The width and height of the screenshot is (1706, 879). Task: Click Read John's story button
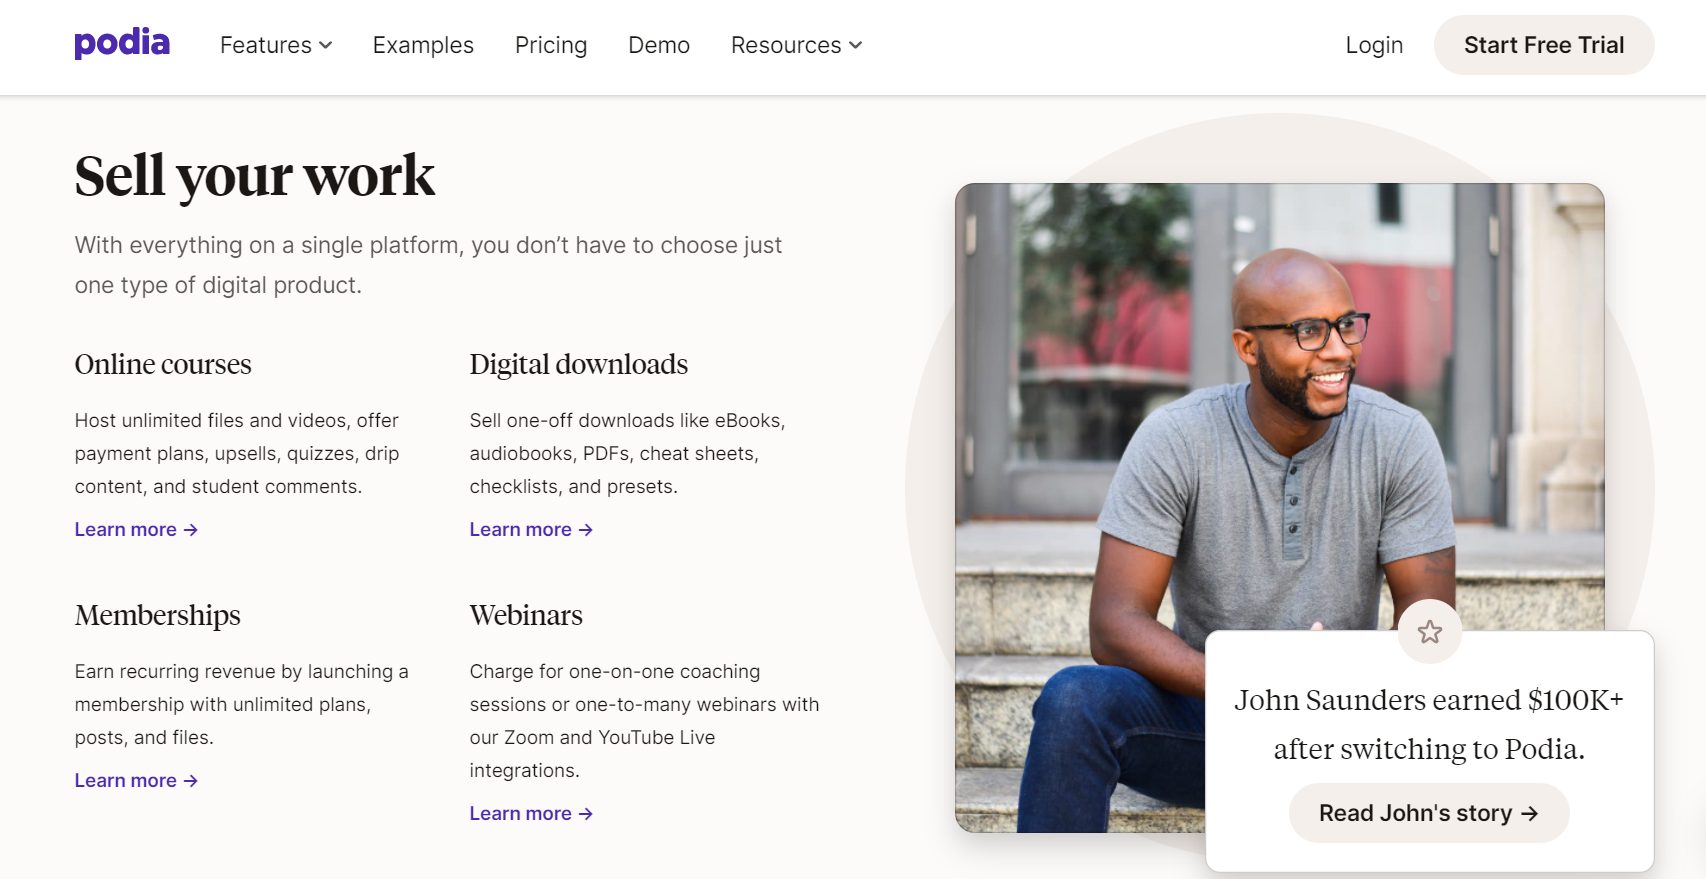point(1429,813)
